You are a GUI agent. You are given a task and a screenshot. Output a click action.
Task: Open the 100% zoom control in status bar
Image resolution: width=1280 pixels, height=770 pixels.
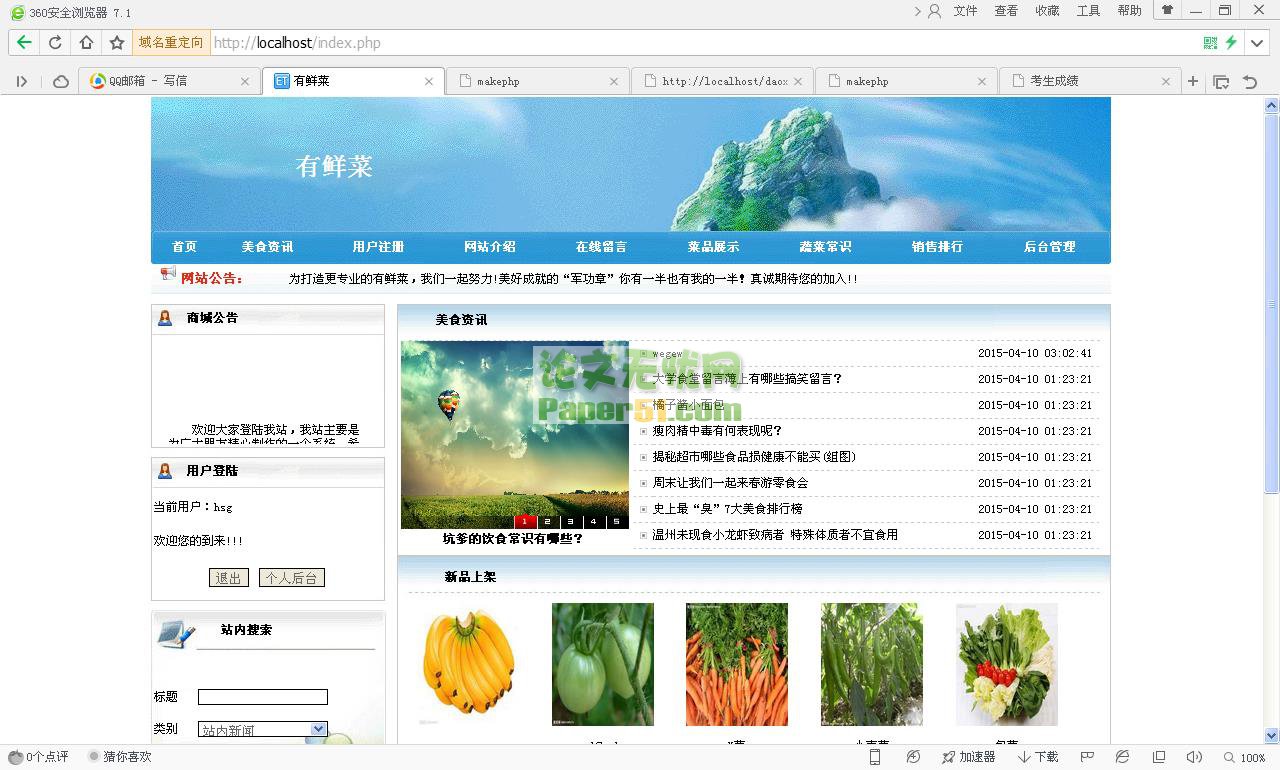tap(1244, 757)
